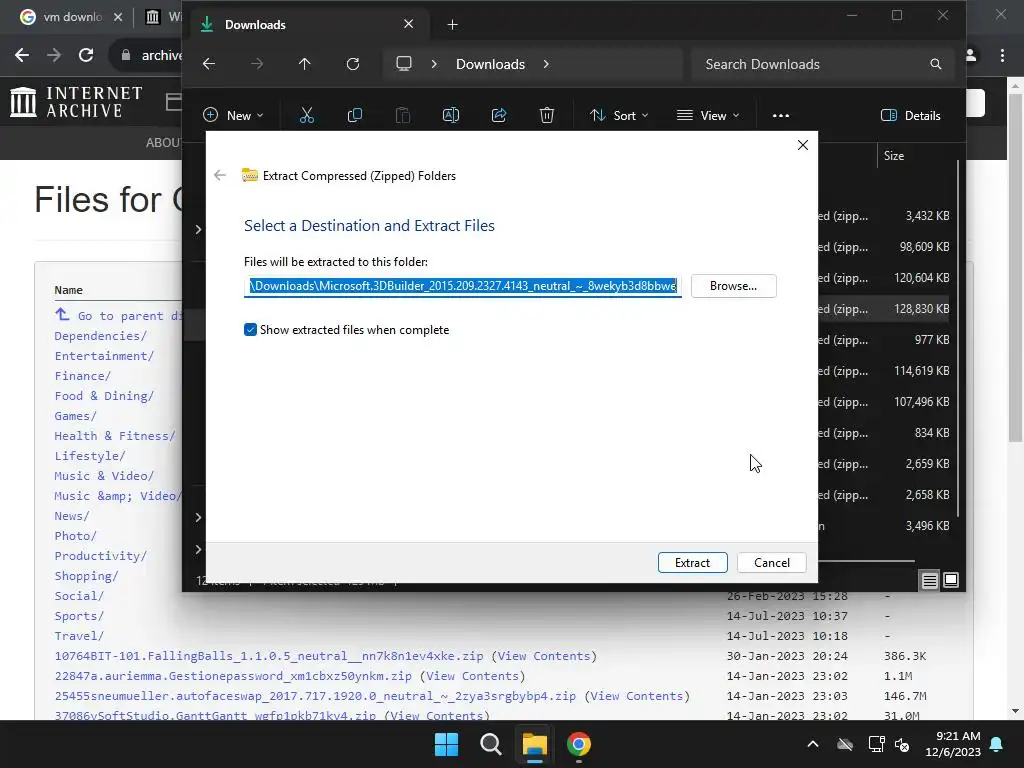Close the Extract Compressed Folders dialog

[x=803, y=145]
